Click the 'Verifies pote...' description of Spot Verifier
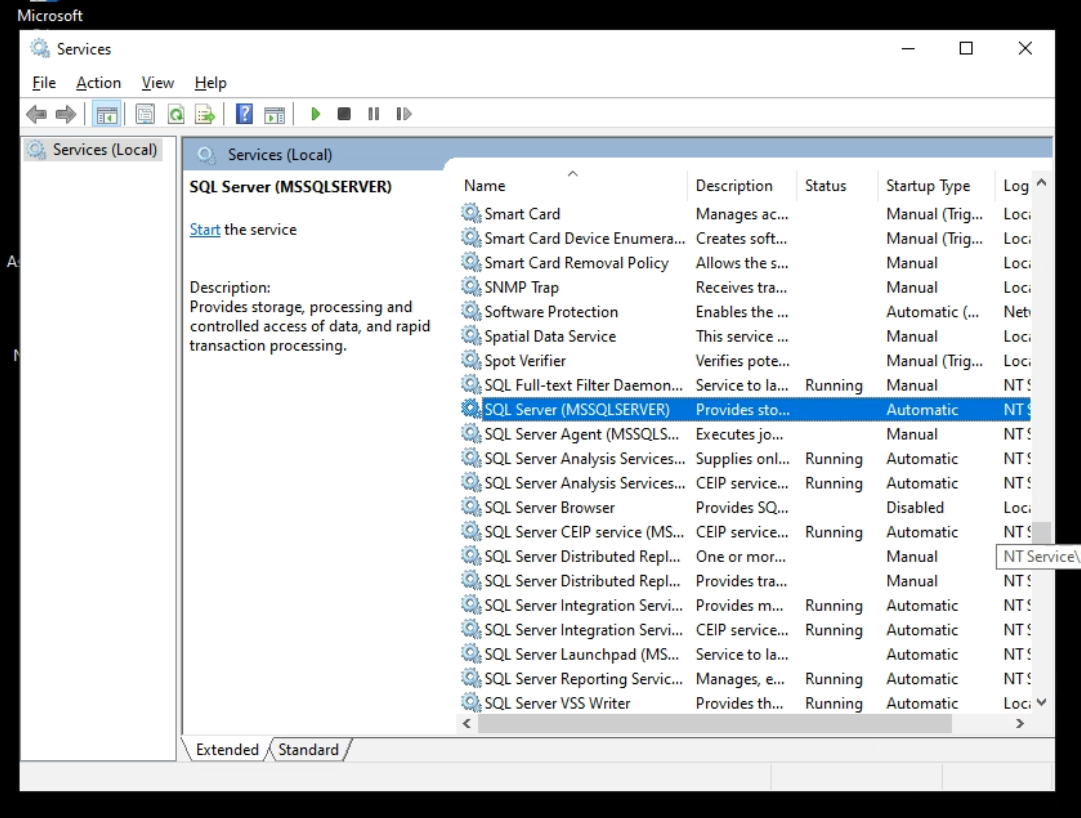Viewport: 1081px width, 818px height. coord(742,360)
